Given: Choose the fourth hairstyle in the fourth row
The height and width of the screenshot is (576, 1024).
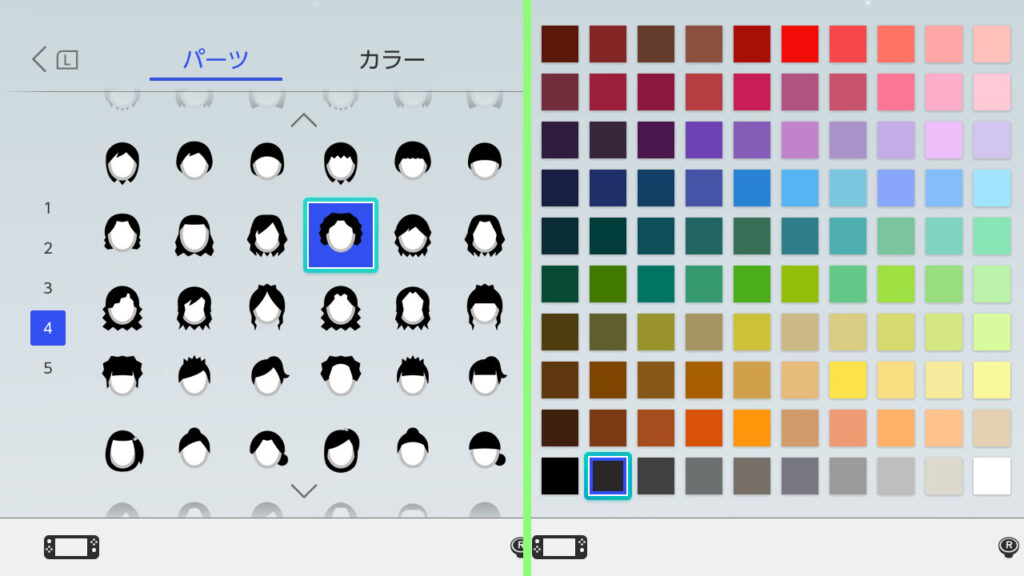Looking at the screenshot, I should coord(340,376).
